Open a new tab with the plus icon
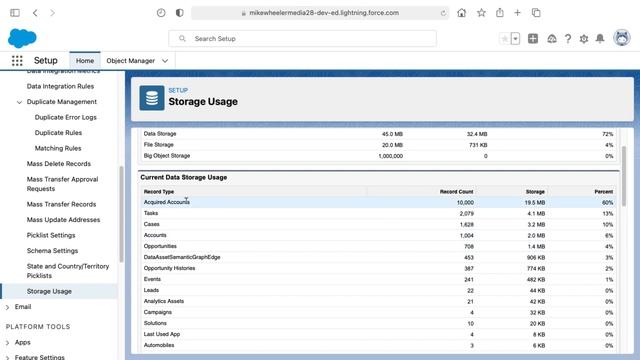 coord(517,13)
